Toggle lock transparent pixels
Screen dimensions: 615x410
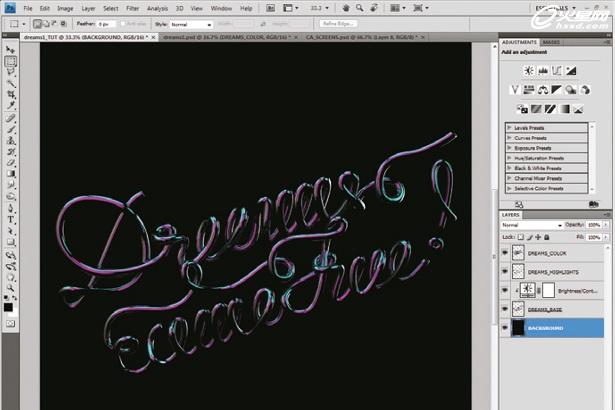pos(521,237)
